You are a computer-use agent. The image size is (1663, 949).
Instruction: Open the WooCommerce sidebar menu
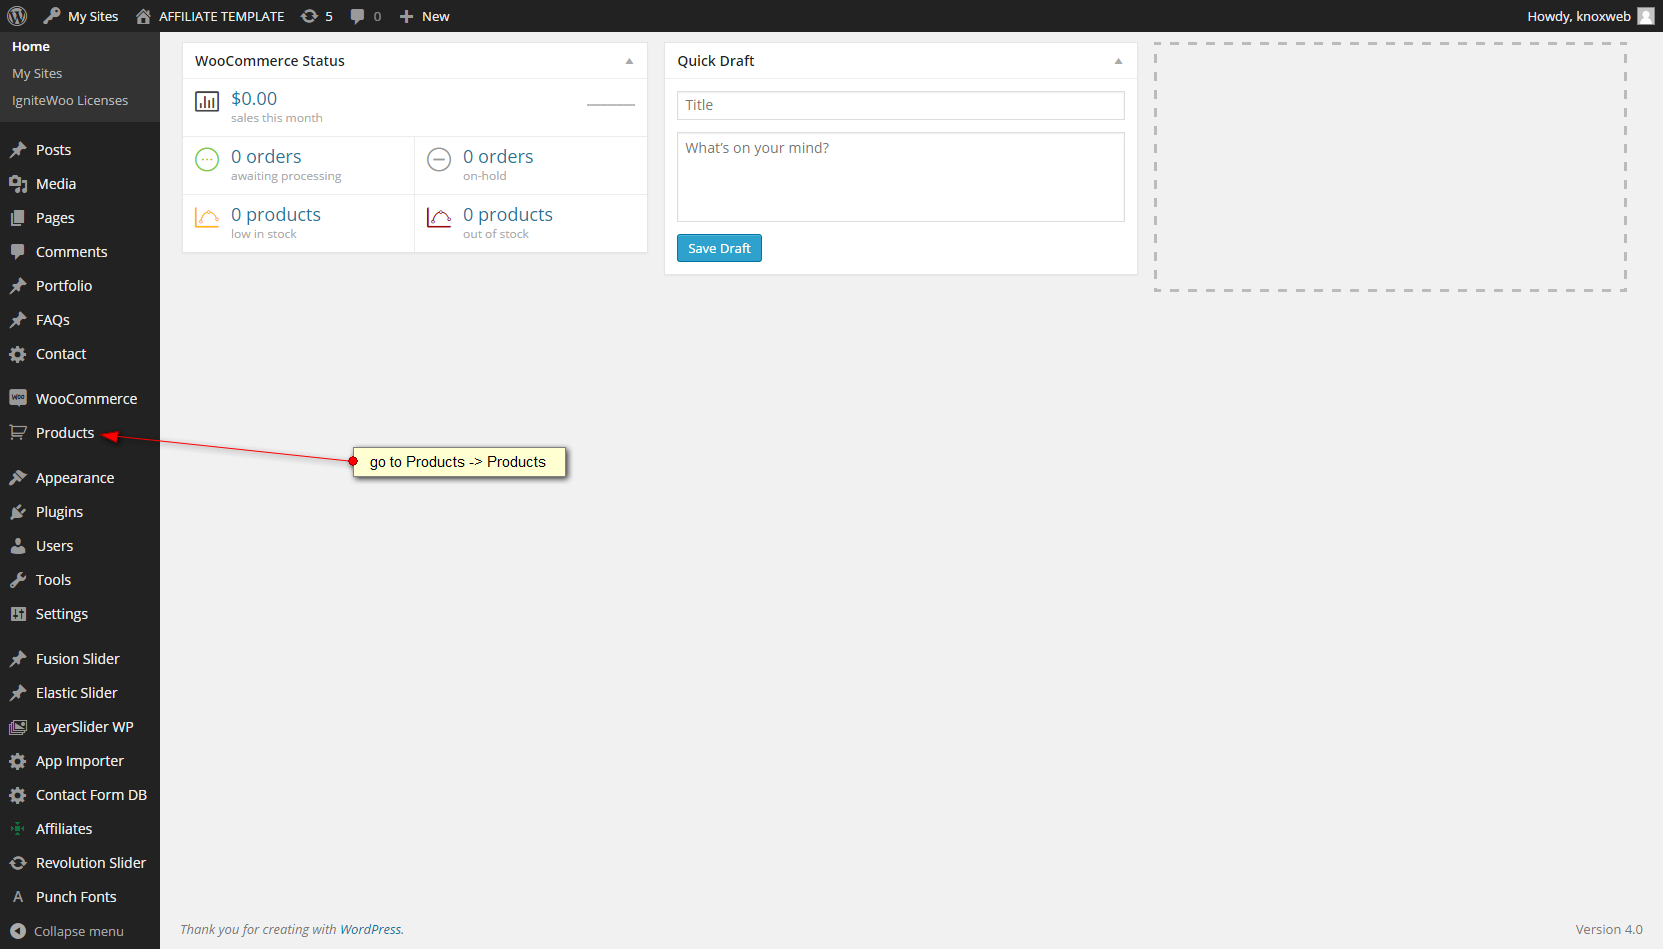86,399
